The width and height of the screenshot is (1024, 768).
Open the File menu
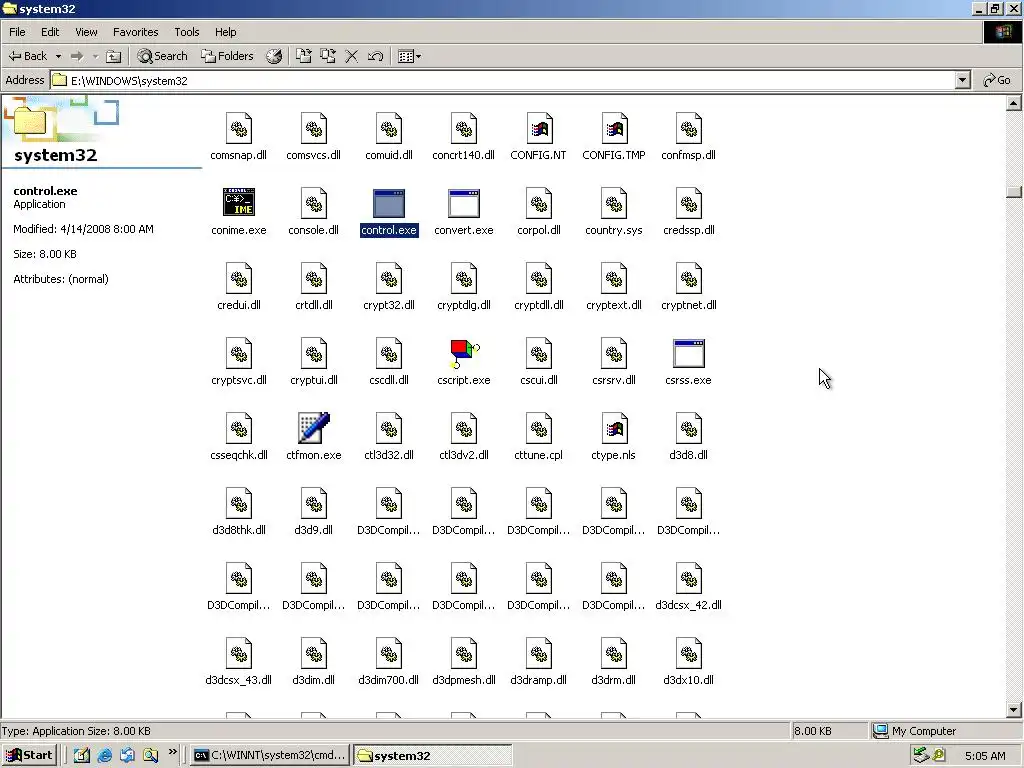point(17,32)
